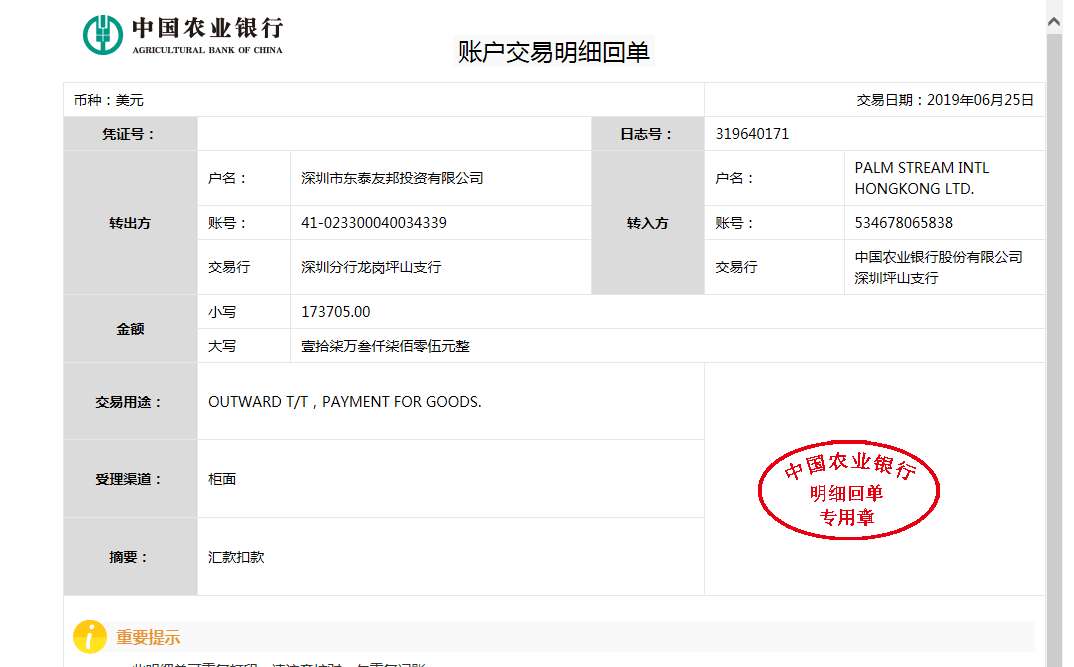1074x667 pixels.
Task: Select summary value 汇款扣款
Action: (x=236, y=557)
